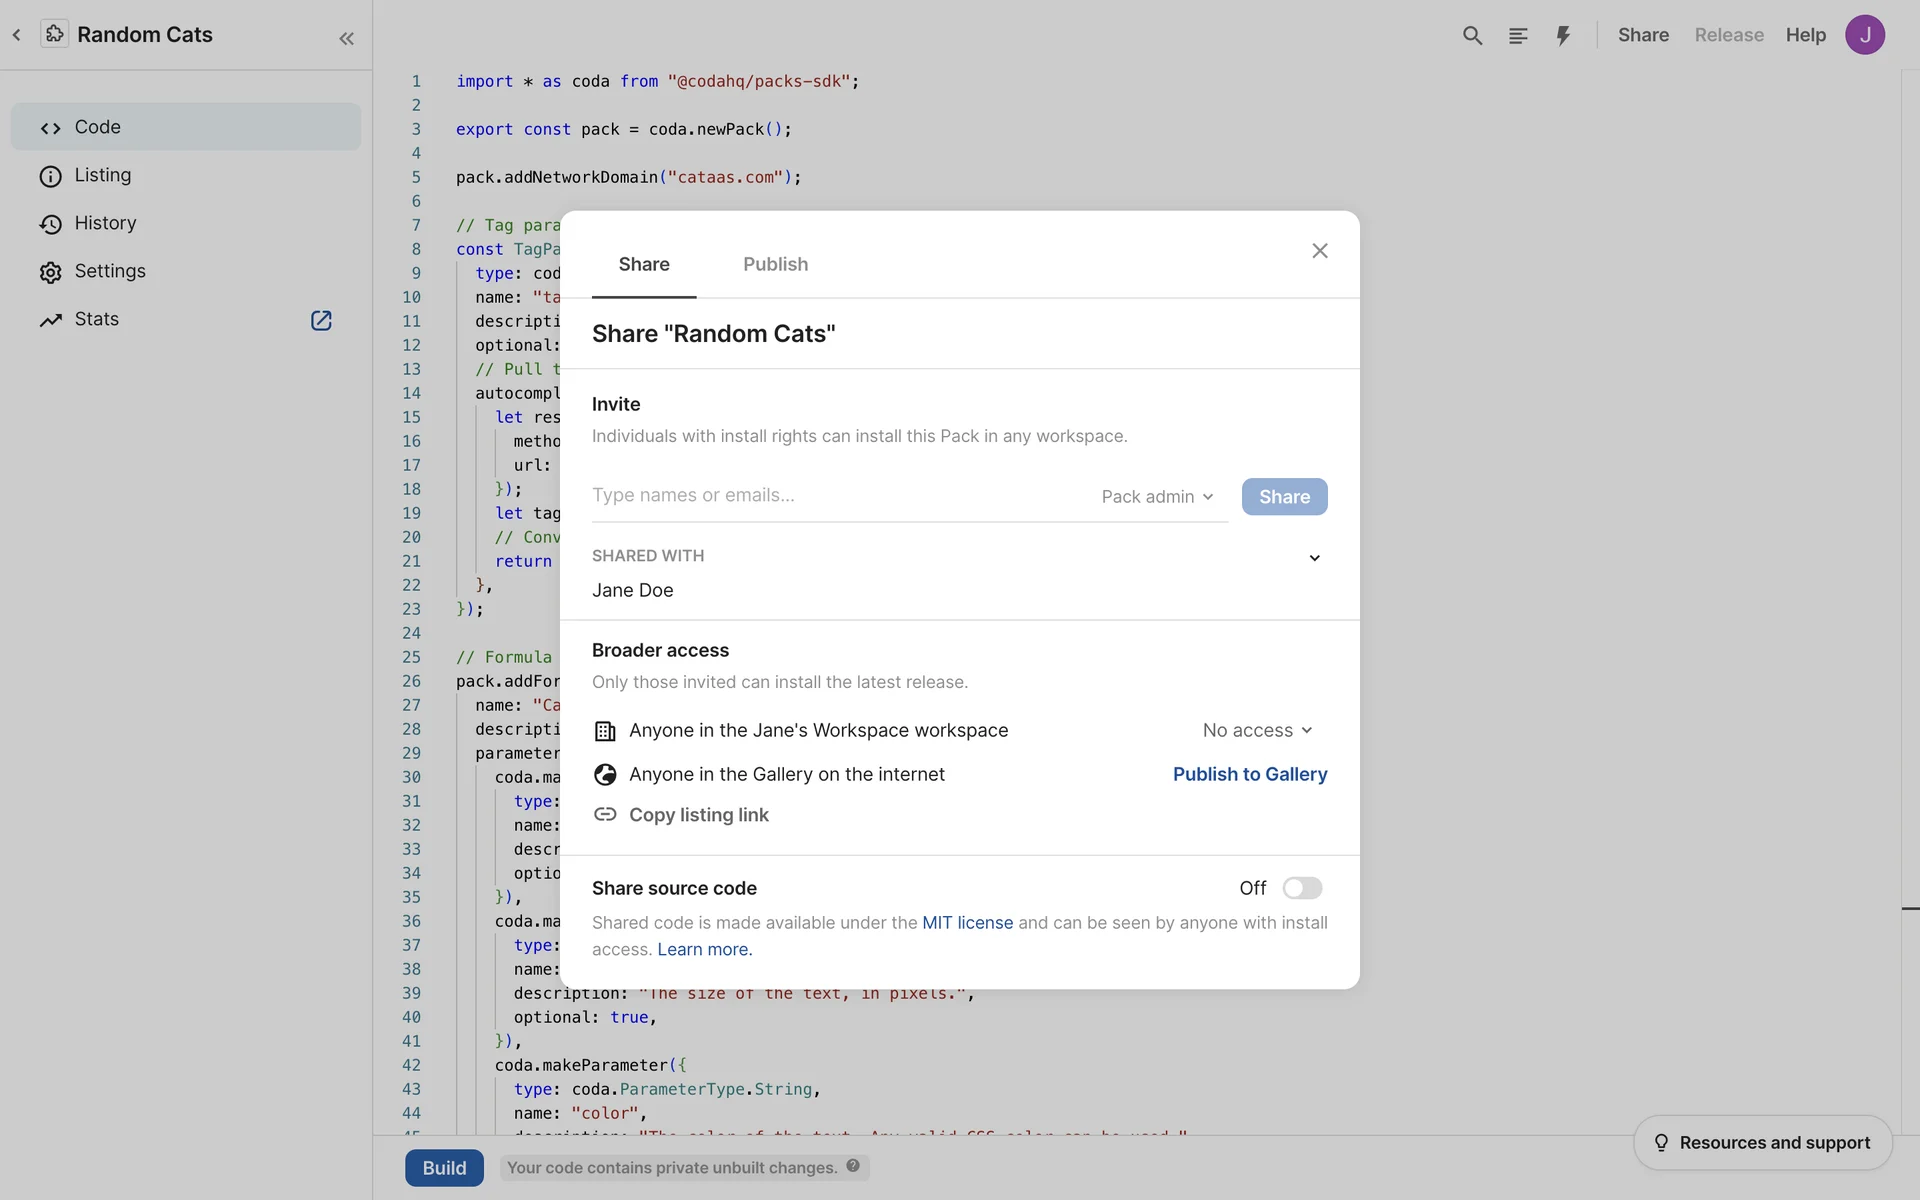Open Stats external link icon
Viewport: 1920px width, 1200px height.
(x=321, y=320)
